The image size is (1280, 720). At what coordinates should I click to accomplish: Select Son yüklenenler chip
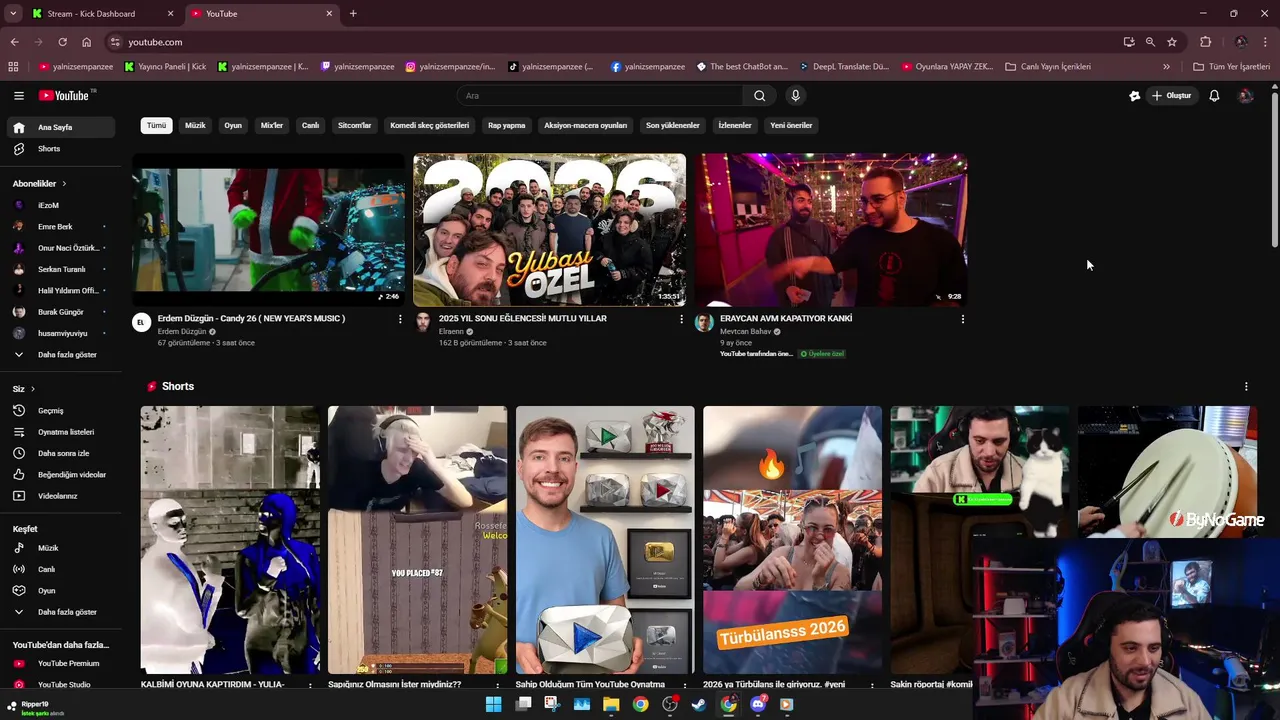pos(672,126)
